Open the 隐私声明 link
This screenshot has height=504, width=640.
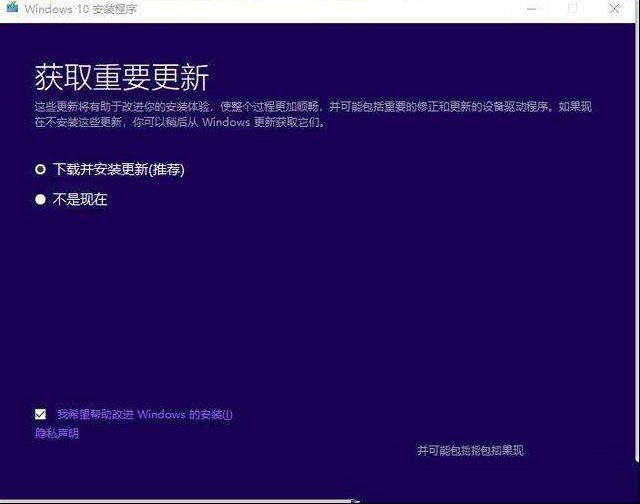pyautogui.click(x=57, y=433)
